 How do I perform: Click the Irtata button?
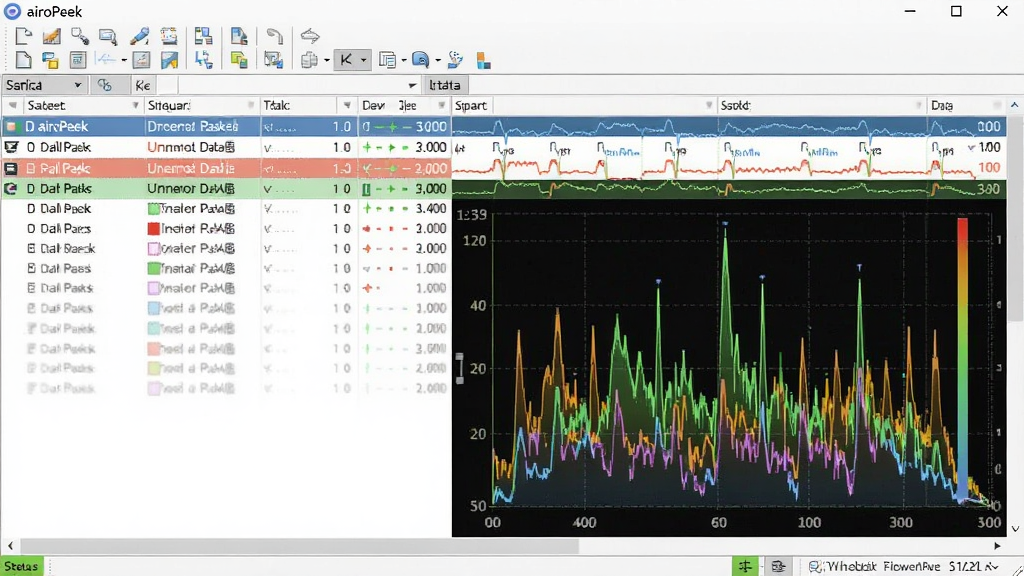(445, 85)
